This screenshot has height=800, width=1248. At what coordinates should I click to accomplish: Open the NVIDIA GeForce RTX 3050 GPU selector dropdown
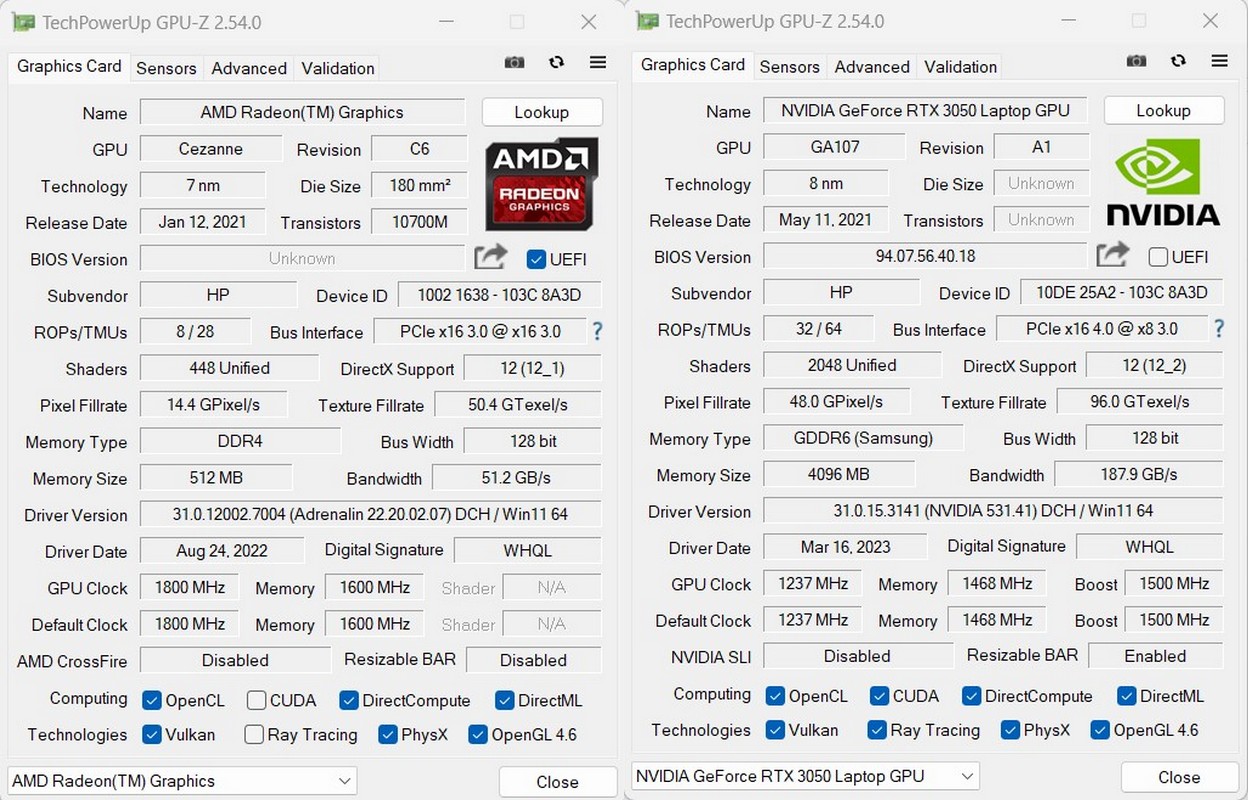(805, 776)
